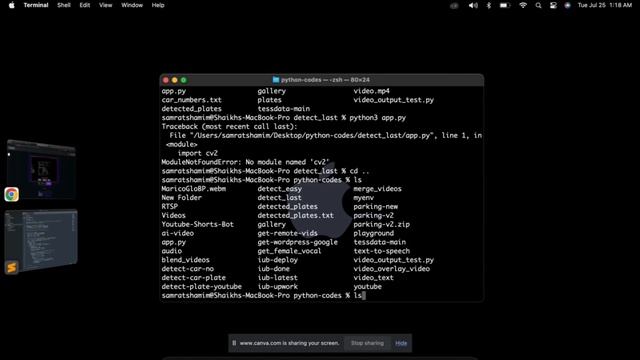
Task: Click the folder icon in Terminal title bar
Action: pos(276,80)
